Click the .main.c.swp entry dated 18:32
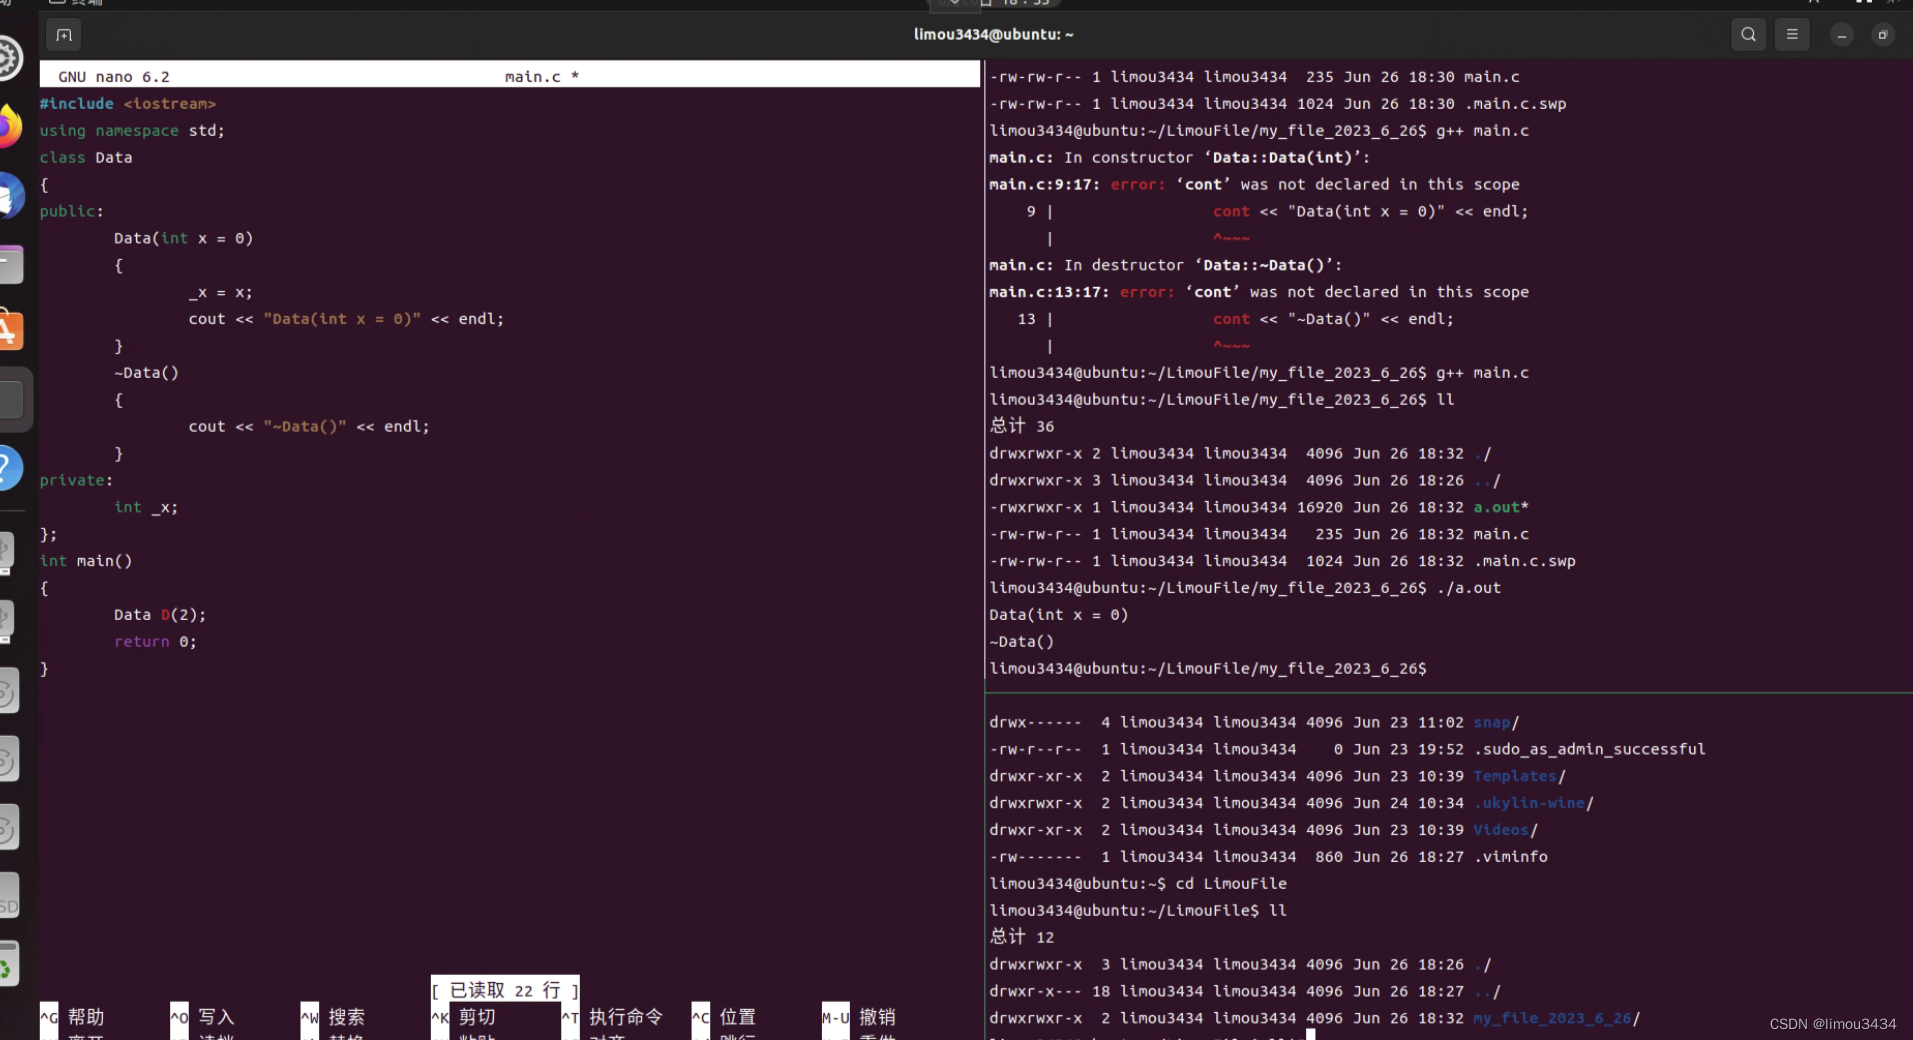The image size is (1913, 1040). [1524, 562]
